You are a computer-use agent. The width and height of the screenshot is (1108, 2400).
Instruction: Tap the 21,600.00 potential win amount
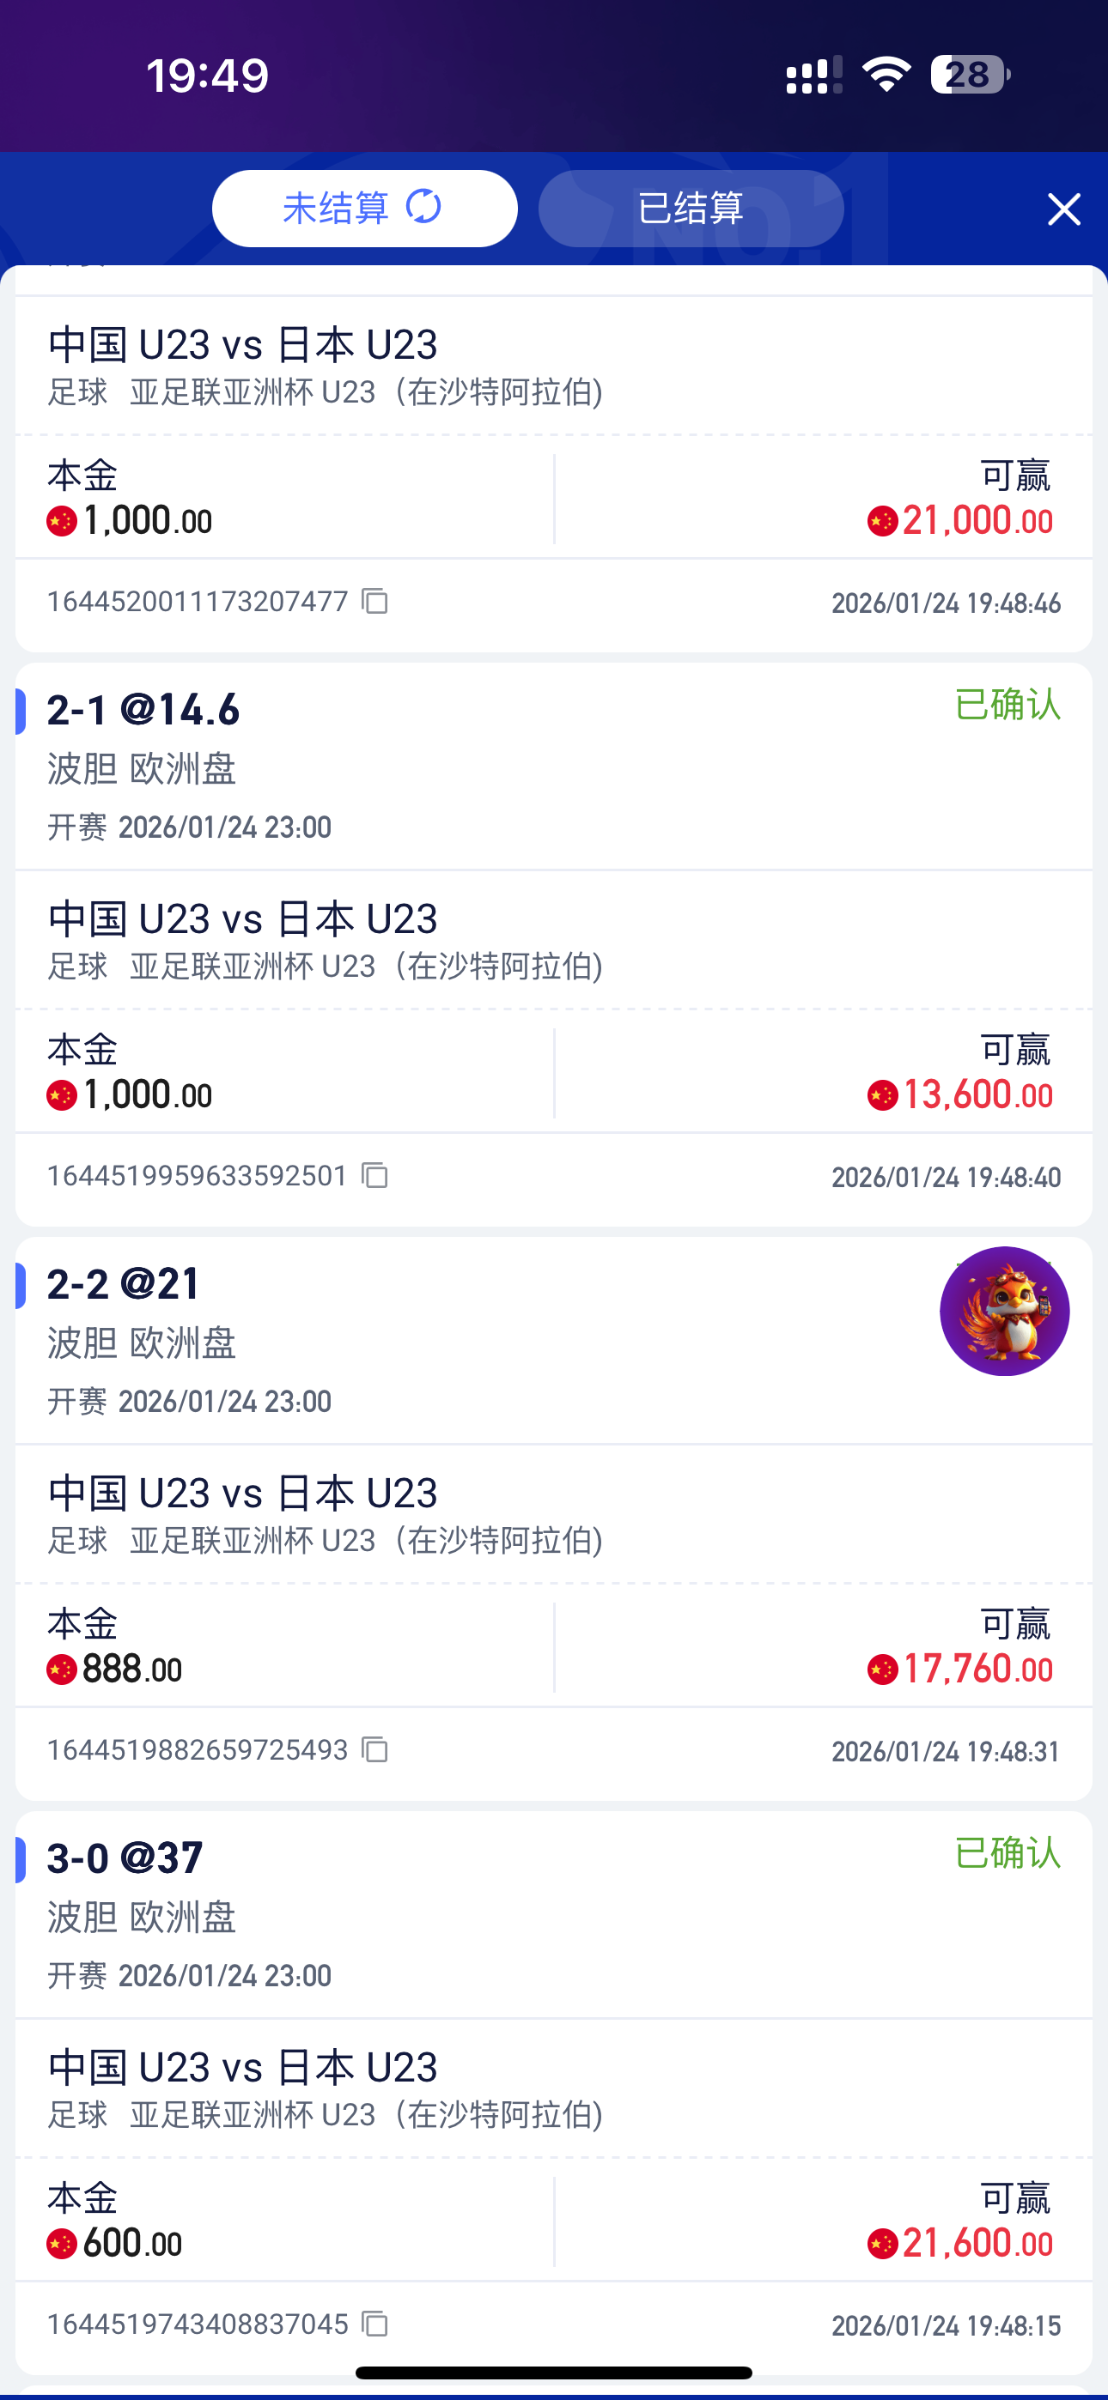[x=976, y=2243]
